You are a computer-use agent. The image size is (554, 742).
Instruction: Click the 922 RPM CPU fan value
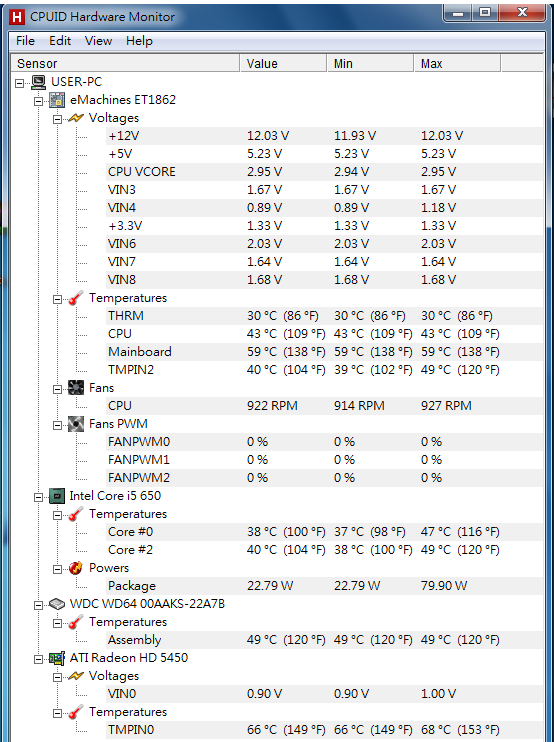(272, 406)
